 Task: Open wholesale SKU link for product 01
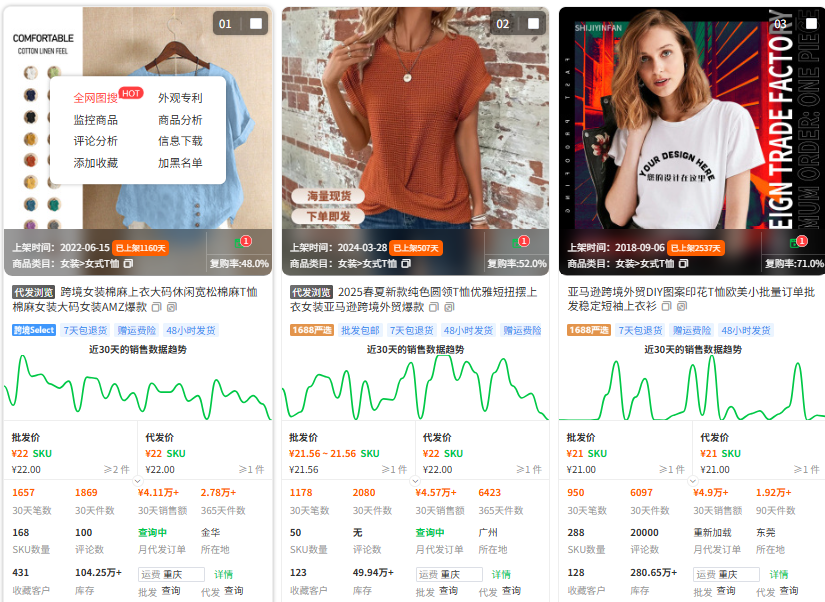pos(42,454)
